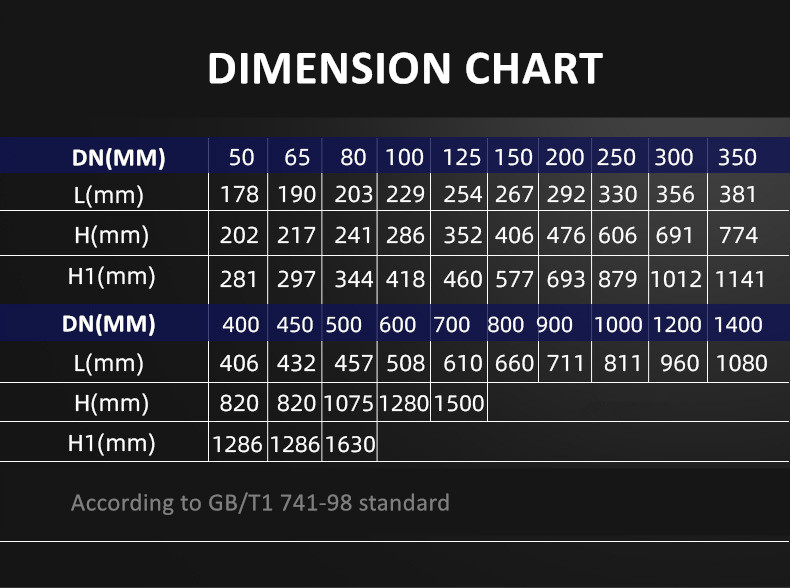Click the DIMENSION CHART title
The height and width of the screenshot is (588, 790).
tap(405, 68)
